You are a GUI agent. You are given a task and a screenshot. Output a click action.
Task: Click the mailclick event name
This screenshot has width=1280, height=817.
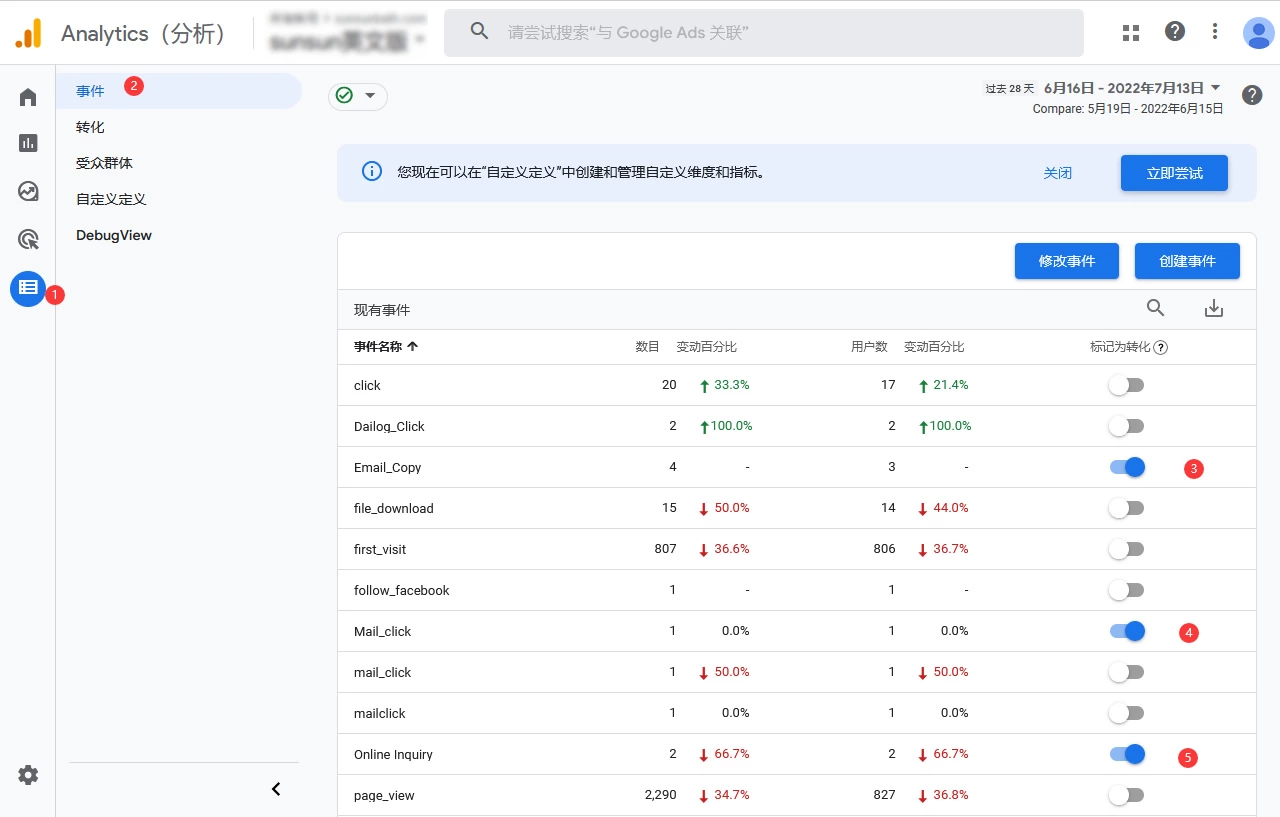point(379,713)
